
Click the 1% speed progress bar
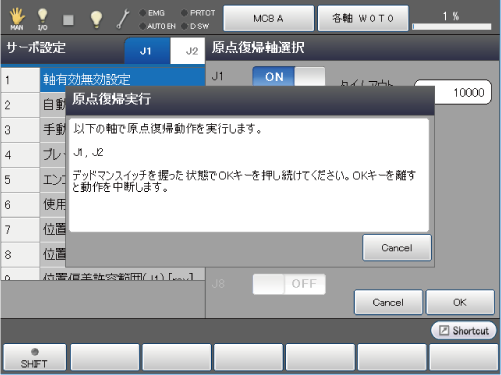[x=452, y=27]
